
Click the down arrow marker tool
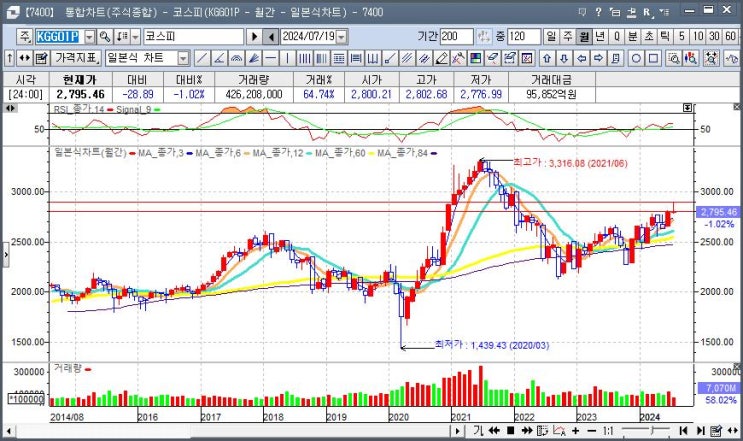[564, 58]
